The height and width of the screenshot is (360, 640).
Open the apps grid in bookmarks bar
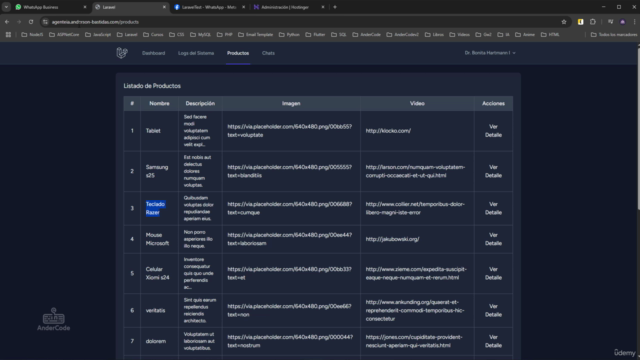[8, 35]
